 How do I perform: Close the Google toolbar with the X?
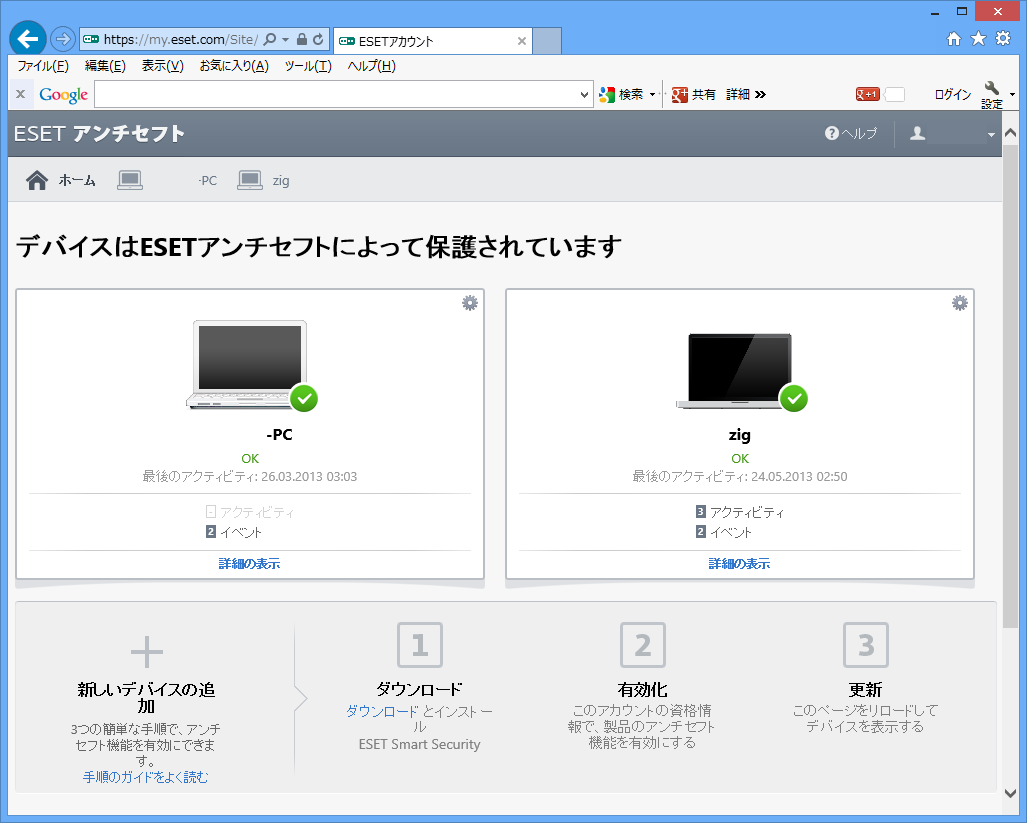click(20, 94)
